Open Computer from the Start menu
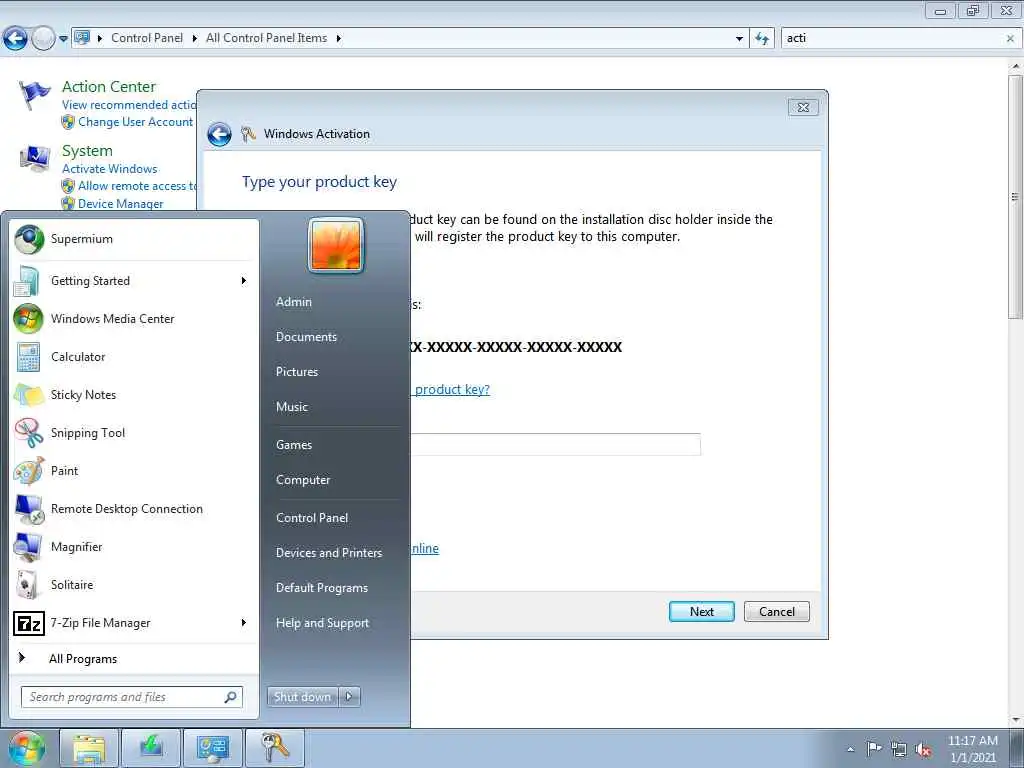This screenshot has height=768, width=1024. pos(303,480)
